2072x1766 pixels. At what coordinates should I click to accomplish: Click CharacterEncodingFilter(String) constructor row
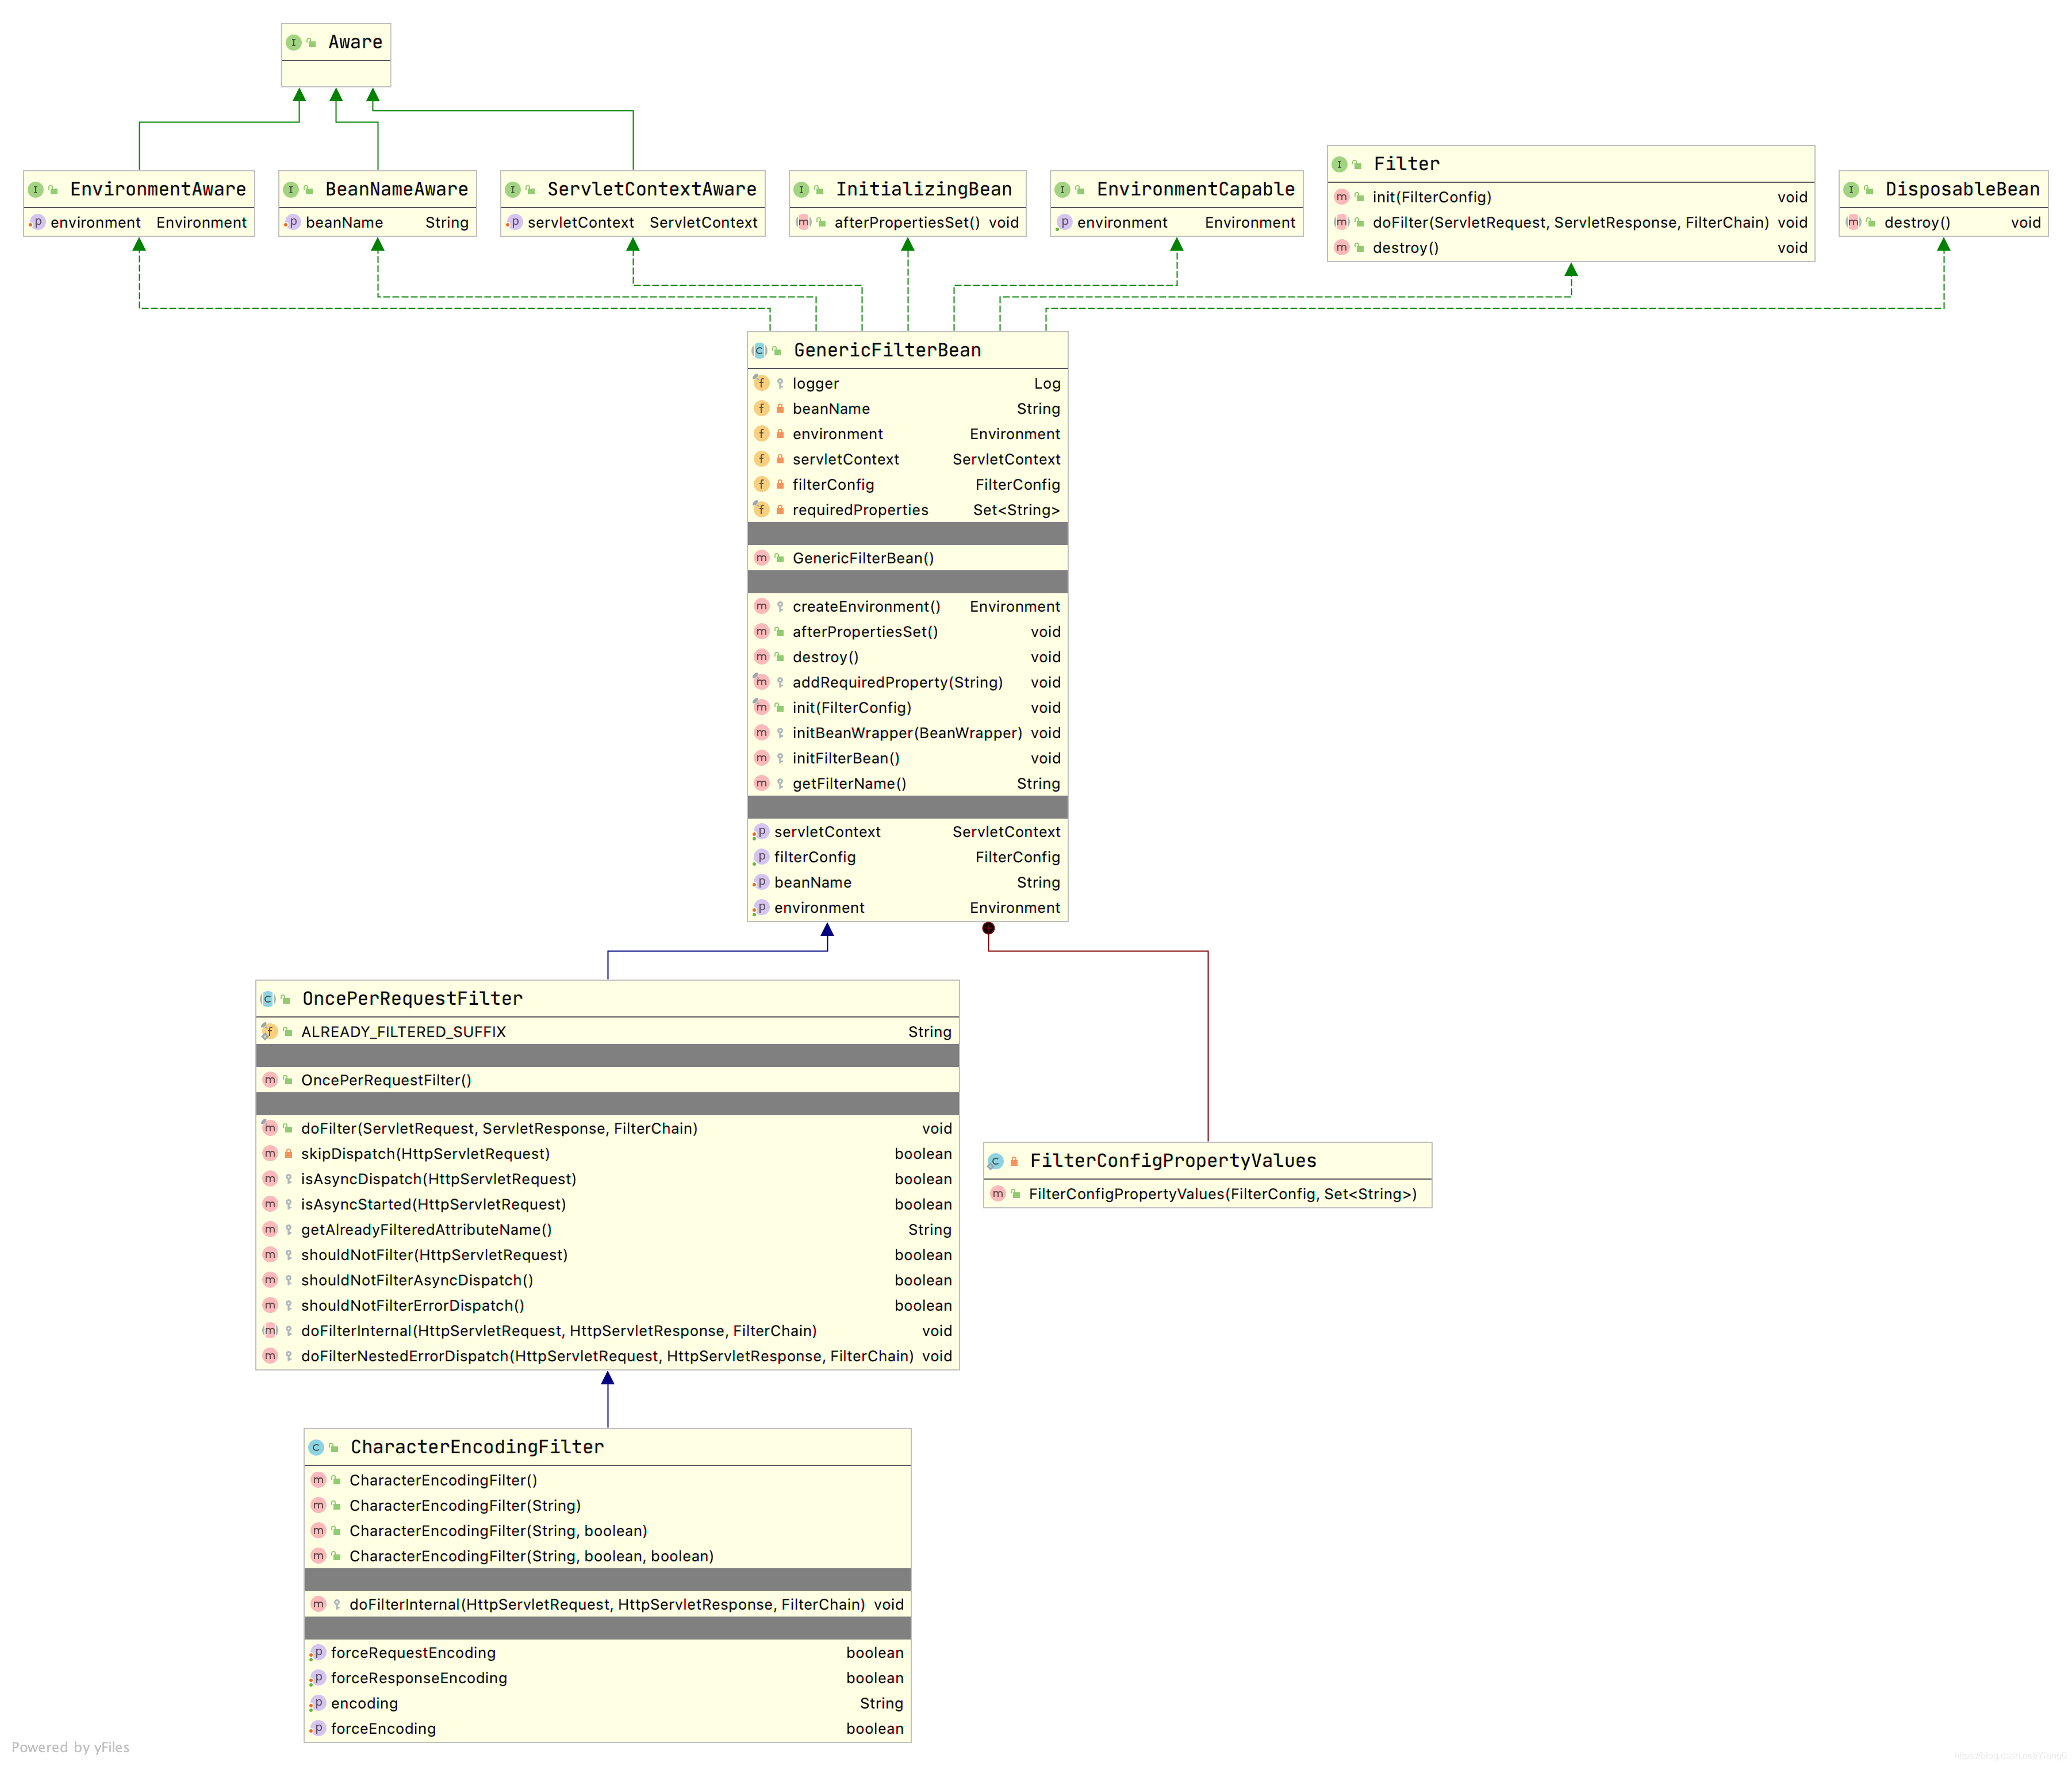tap(608, 1505)
